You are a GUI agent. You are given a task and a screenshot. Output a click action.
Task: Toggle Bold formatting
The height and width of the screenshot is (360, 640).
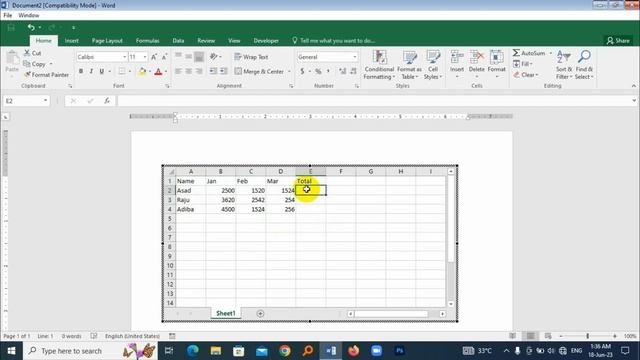[81, 71]
